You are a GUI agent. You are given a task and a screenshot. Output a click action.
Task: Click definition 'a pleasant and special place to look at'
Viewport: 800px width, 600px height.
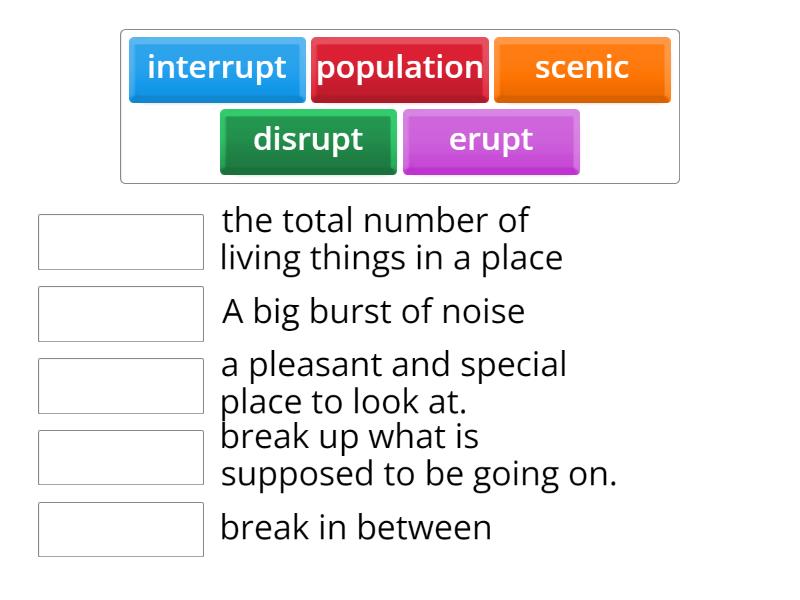pyautogui.click(x=393, y=383)
